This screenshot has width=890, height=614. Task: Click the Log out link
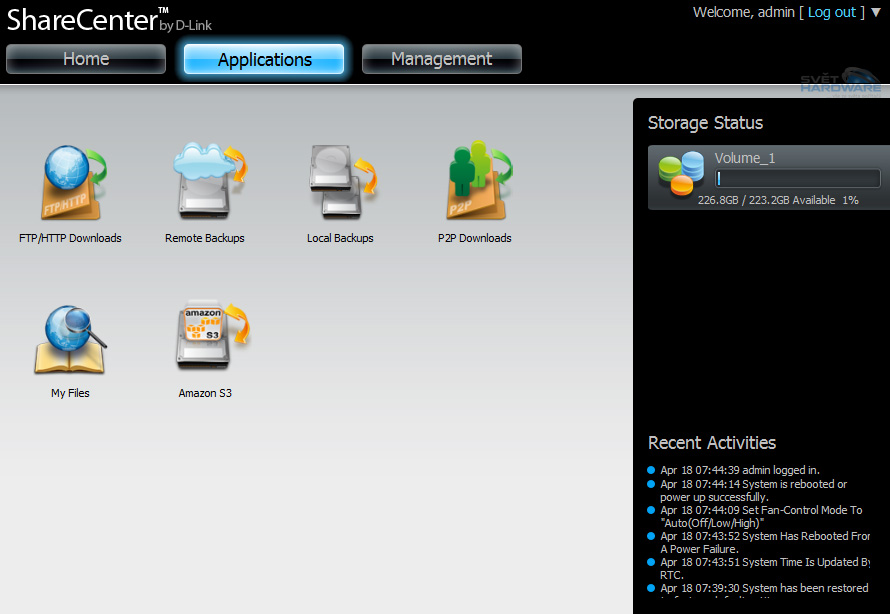click(832, 12)
